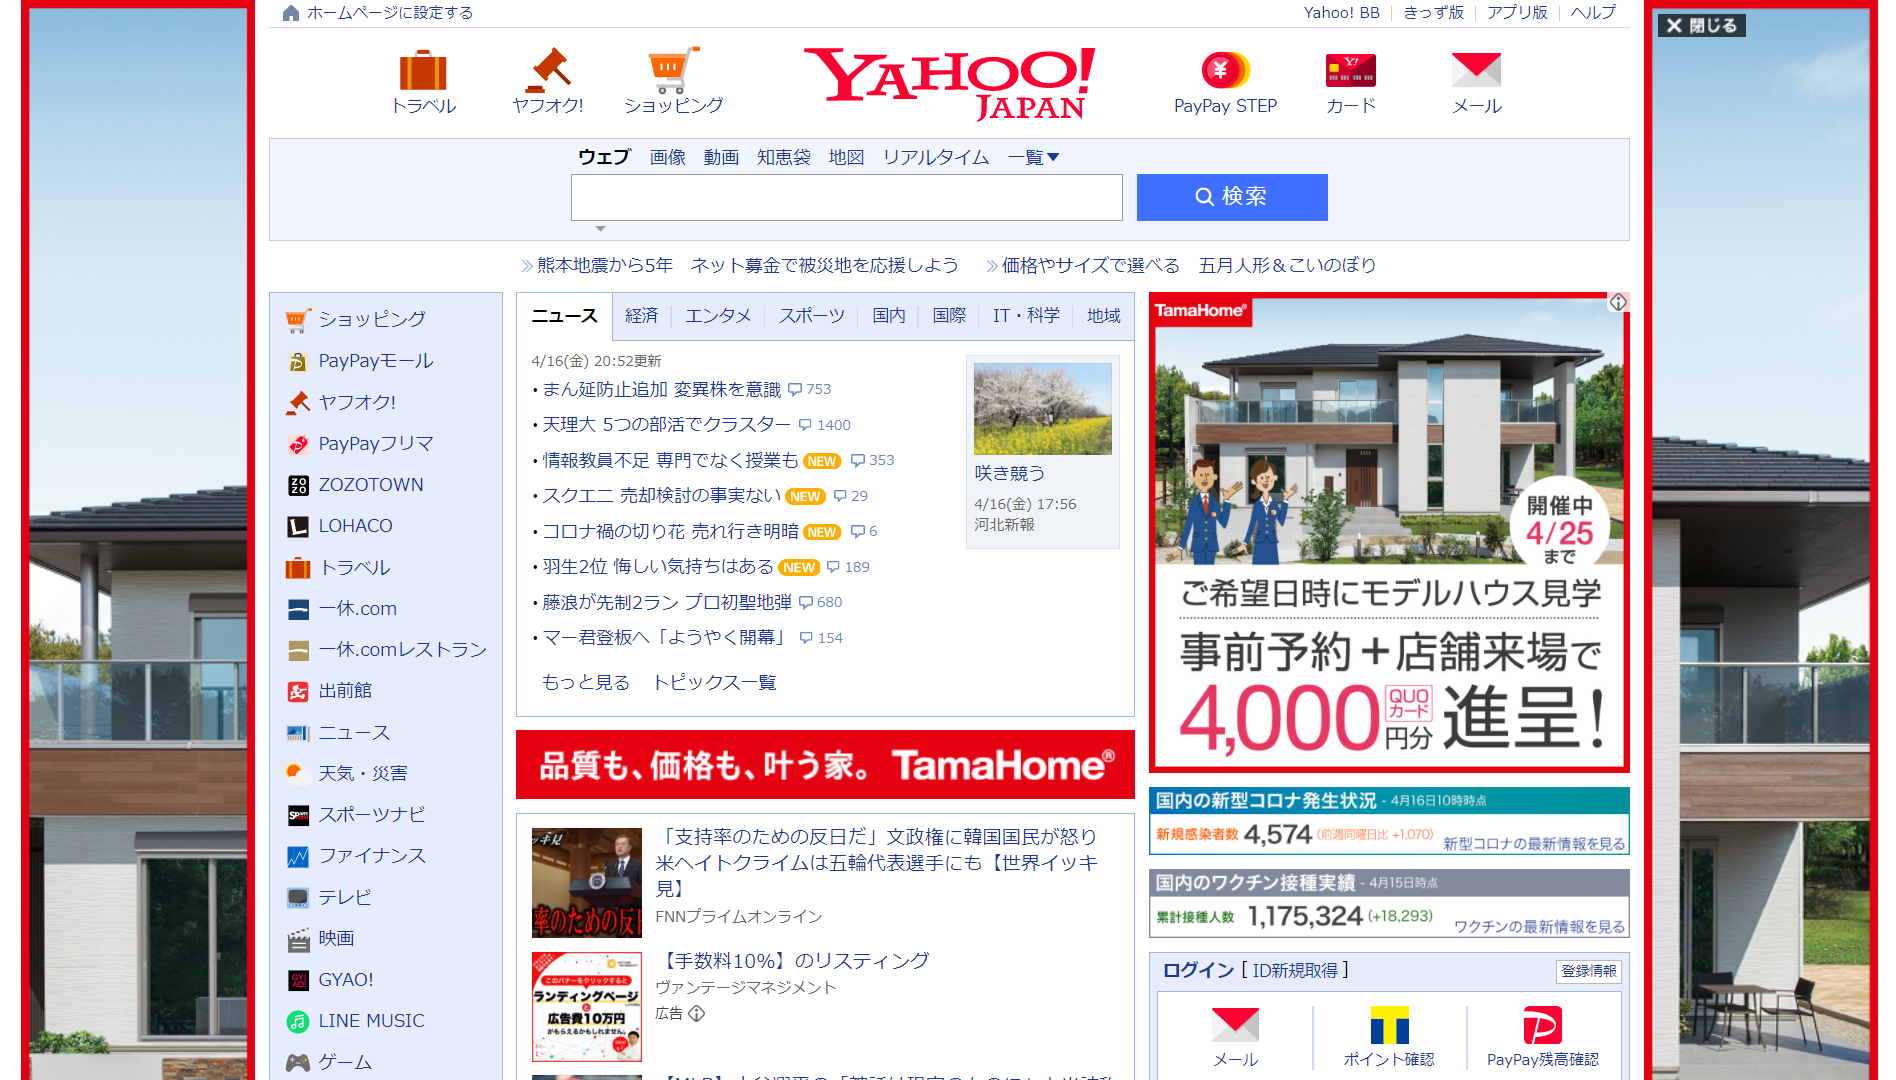The height and width of the screenshot is (1080, 1896).
Task: Open the Yahoo! BB top link
Action: tap(1341, 13)
